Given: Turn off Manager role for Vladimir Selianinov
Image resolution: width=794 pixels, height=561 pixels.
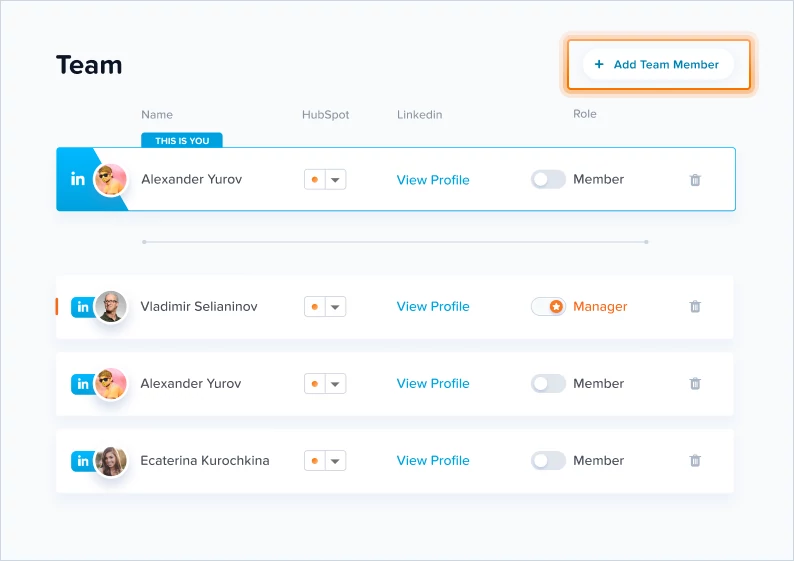Looking at the screenshot, I should 548,306.
